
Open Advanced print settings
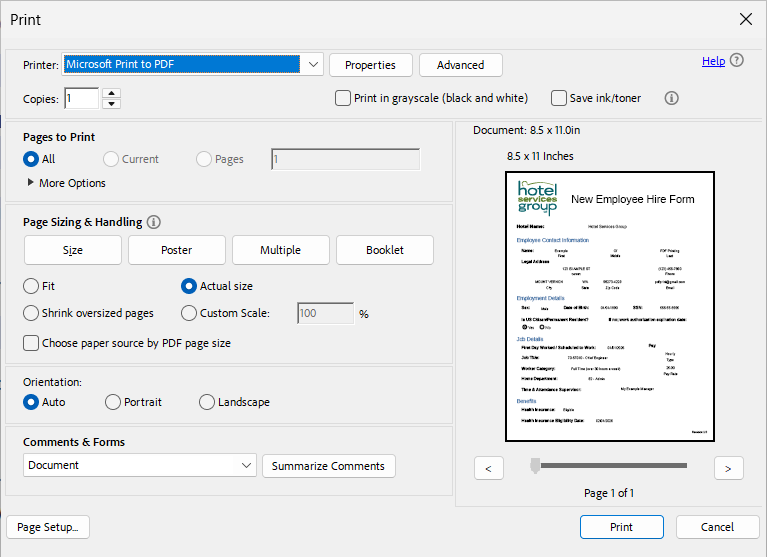[461, 65]
